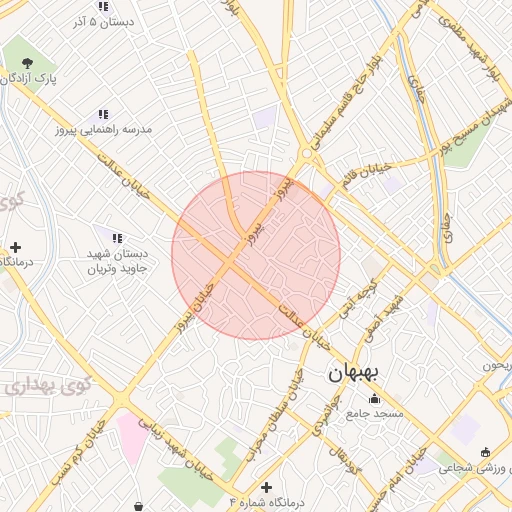Click the بلوار حاج قاسم سلیمانی label
The image size is (512, 512).
pos(347,103)
